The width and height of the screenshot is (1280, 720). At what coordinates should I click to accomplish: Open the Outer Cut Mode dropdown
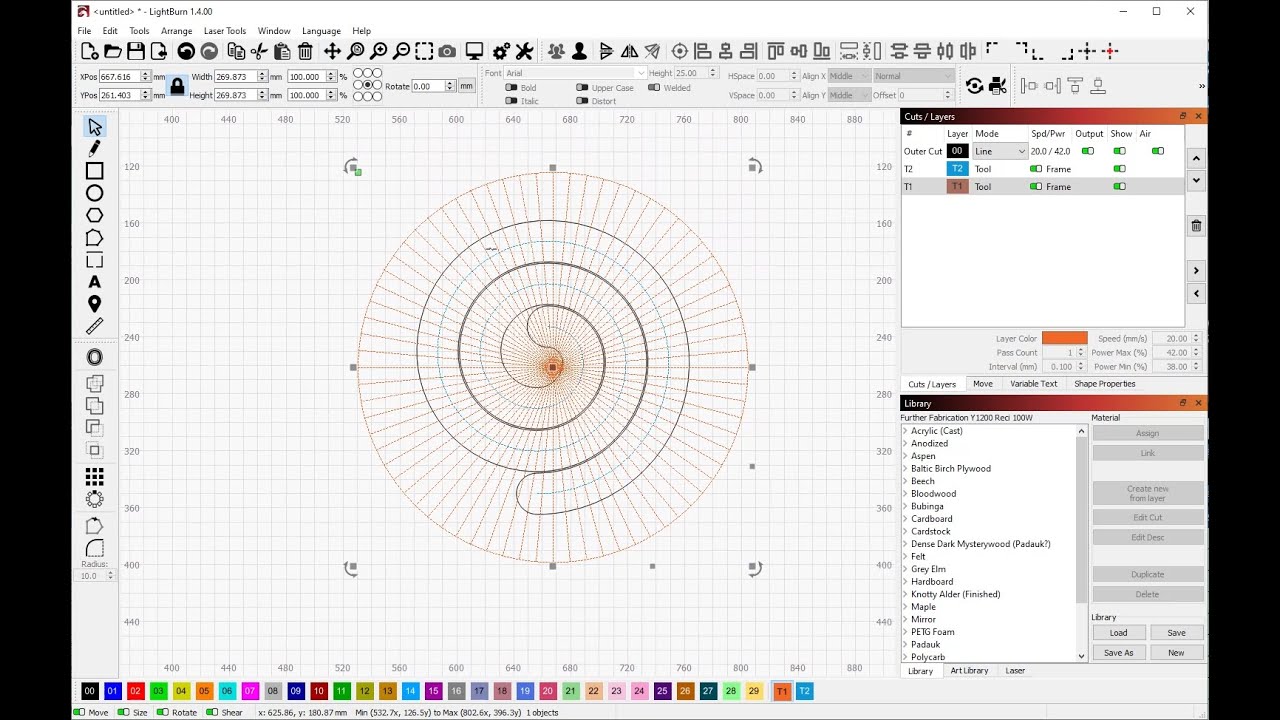tap(1000, 151)
